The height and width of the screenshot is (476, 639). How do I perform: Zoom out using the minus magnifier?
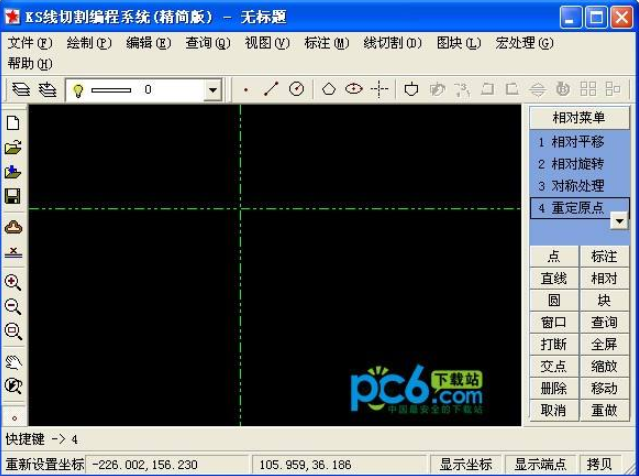pyautogui.click(x=13, y=307)
